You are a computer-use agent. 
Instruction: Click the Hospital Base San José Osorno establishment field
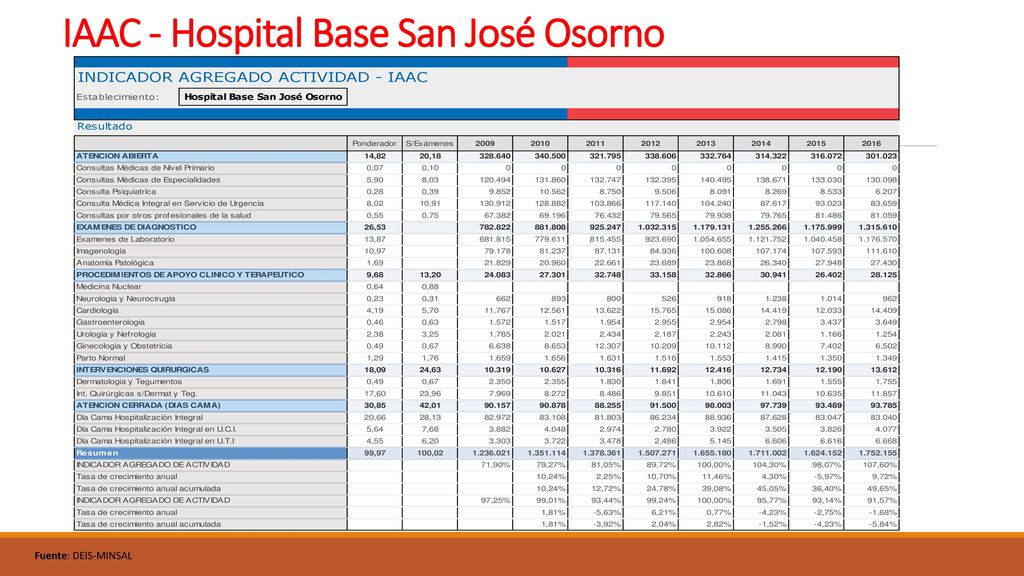263,97
